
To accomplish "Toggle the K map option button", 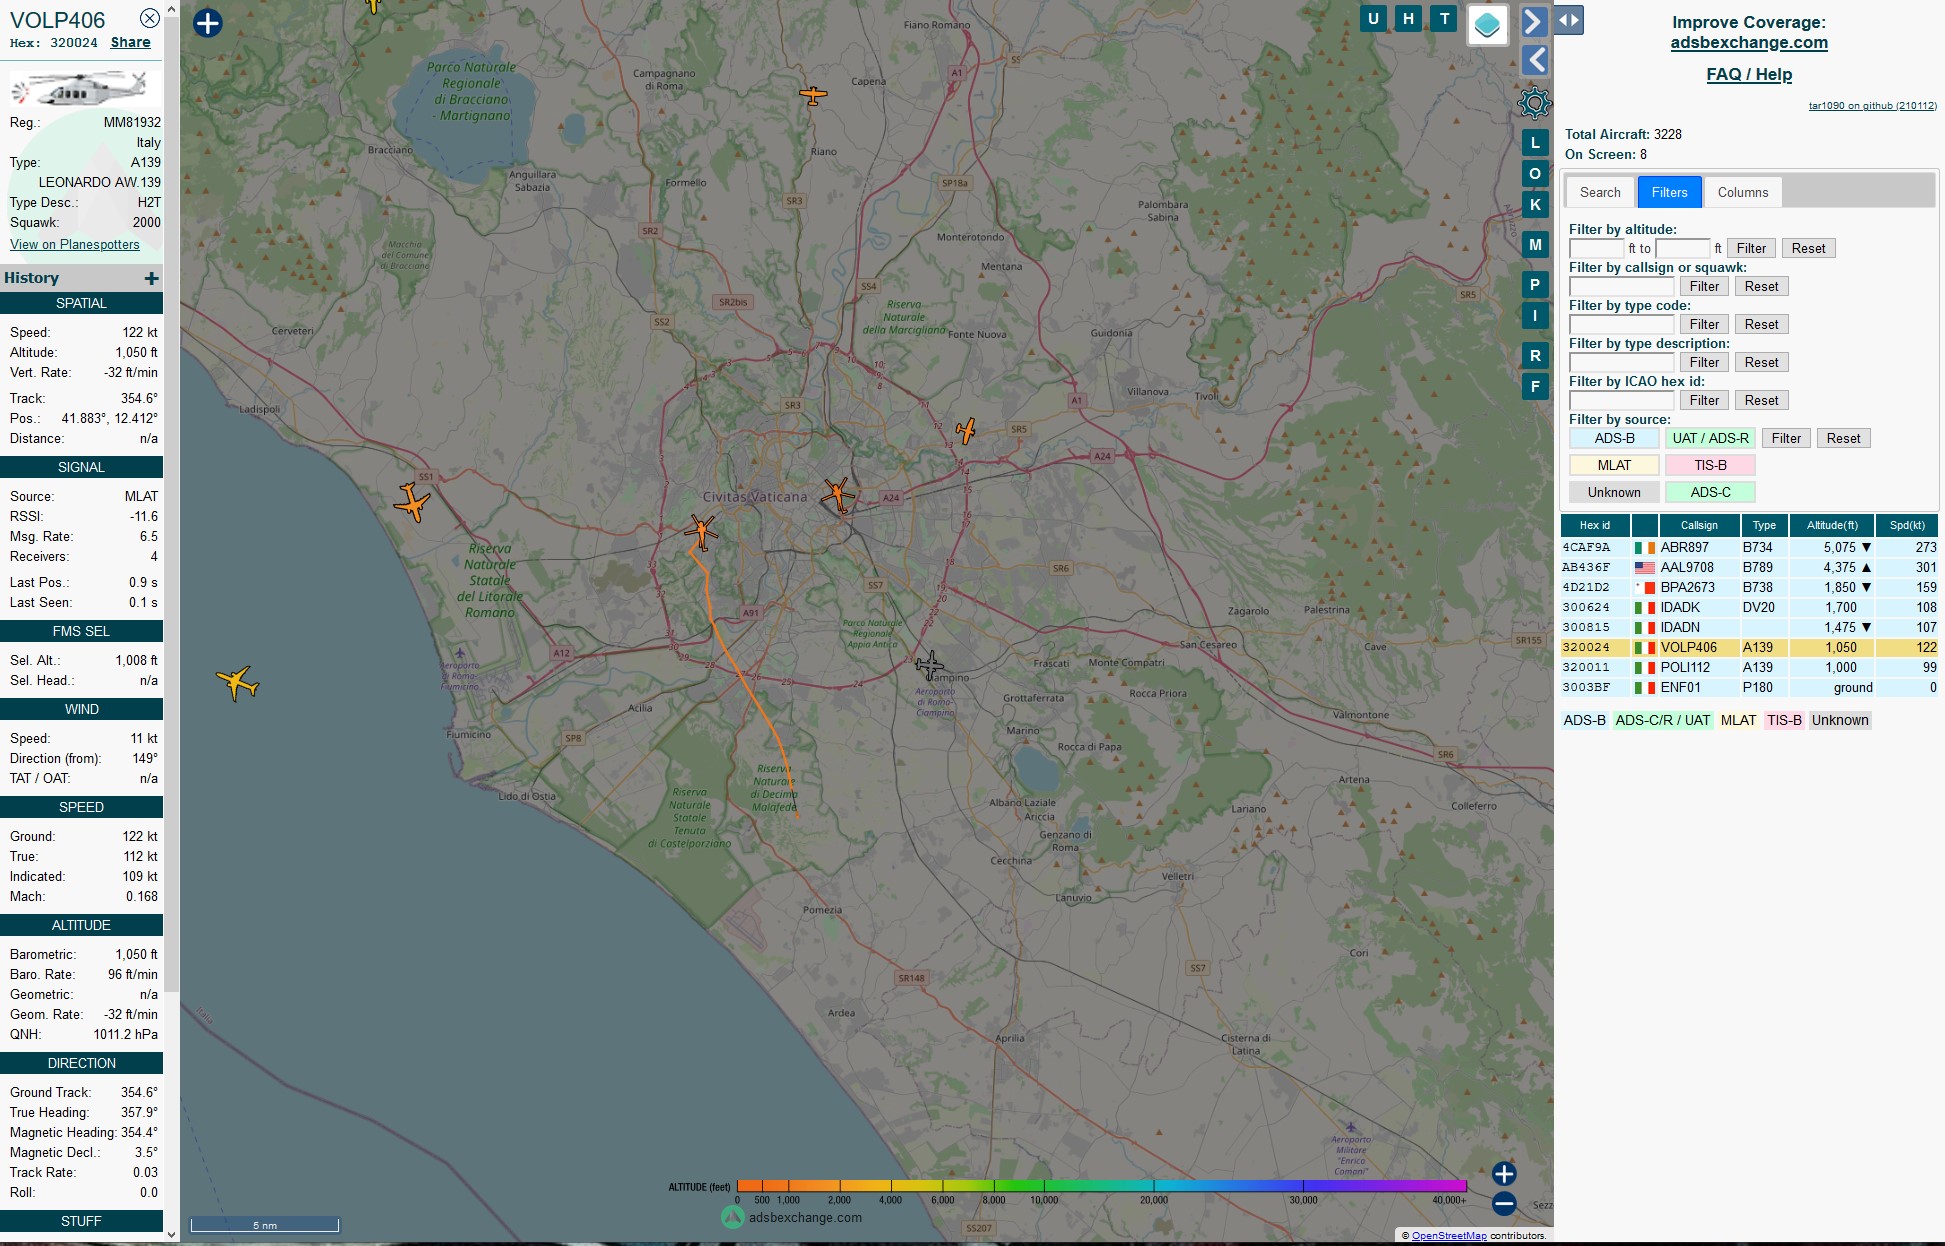I will tap(1535, 205).
